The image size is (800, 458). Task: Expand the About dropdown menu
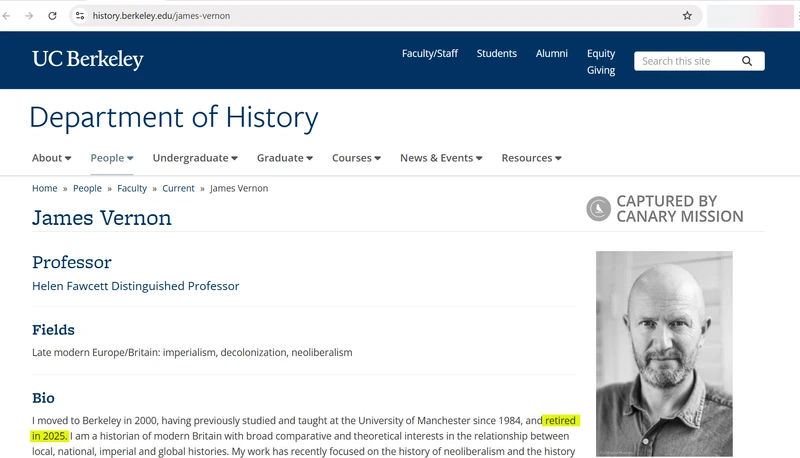pyautogui.click(x=52, y=158)
